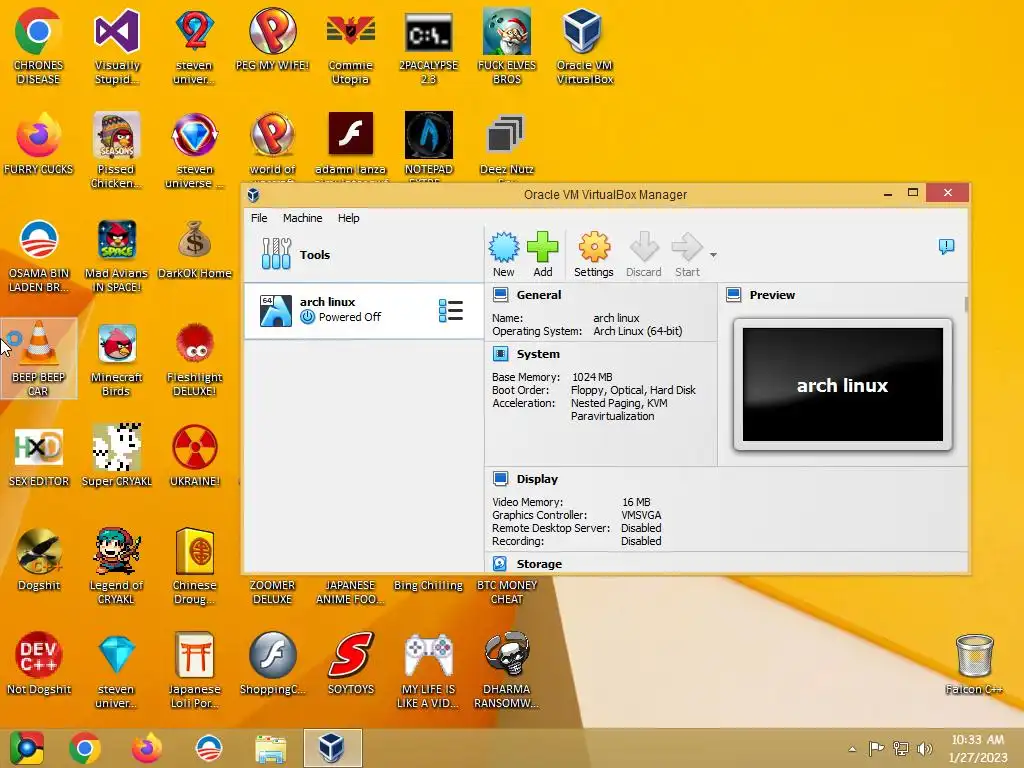Click the ZOOMER DELUXE desktop label
The height and width of the screenshot is (768, 1024).
click(272, 592)
